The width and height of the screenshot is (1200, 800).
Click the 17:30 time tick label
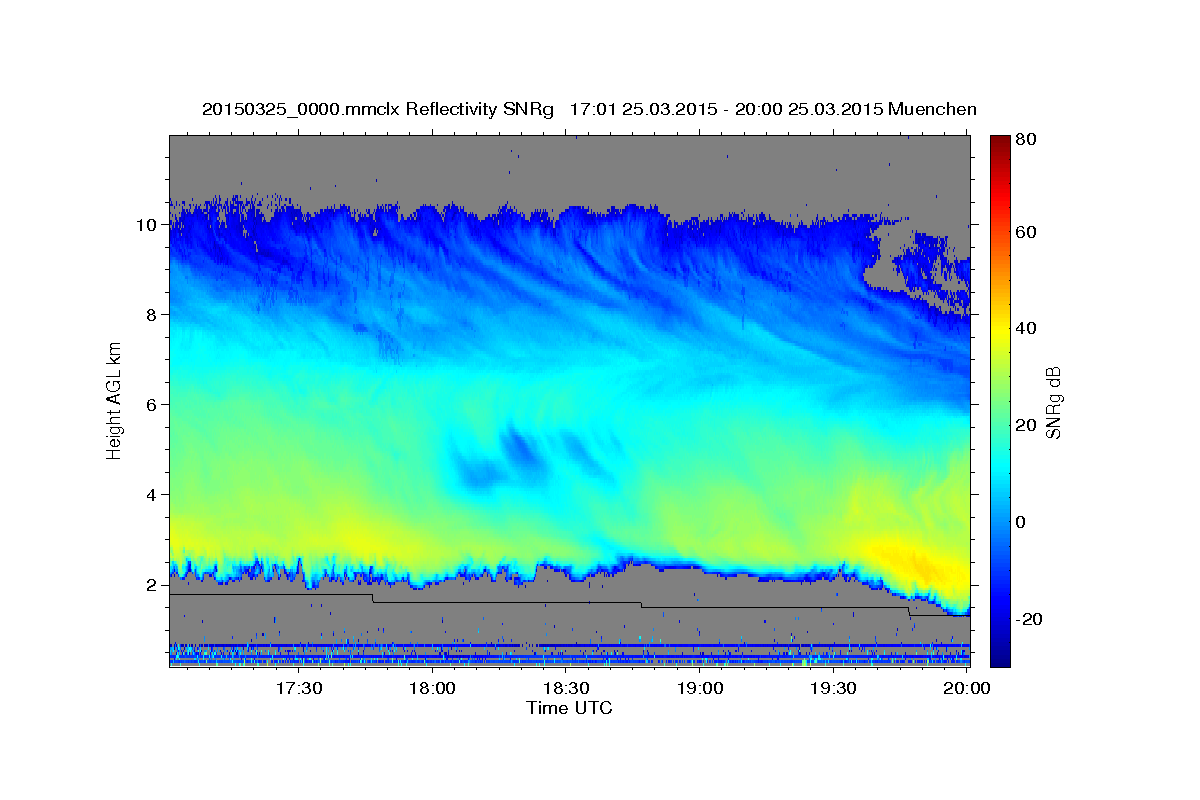[x=299, y=688]
